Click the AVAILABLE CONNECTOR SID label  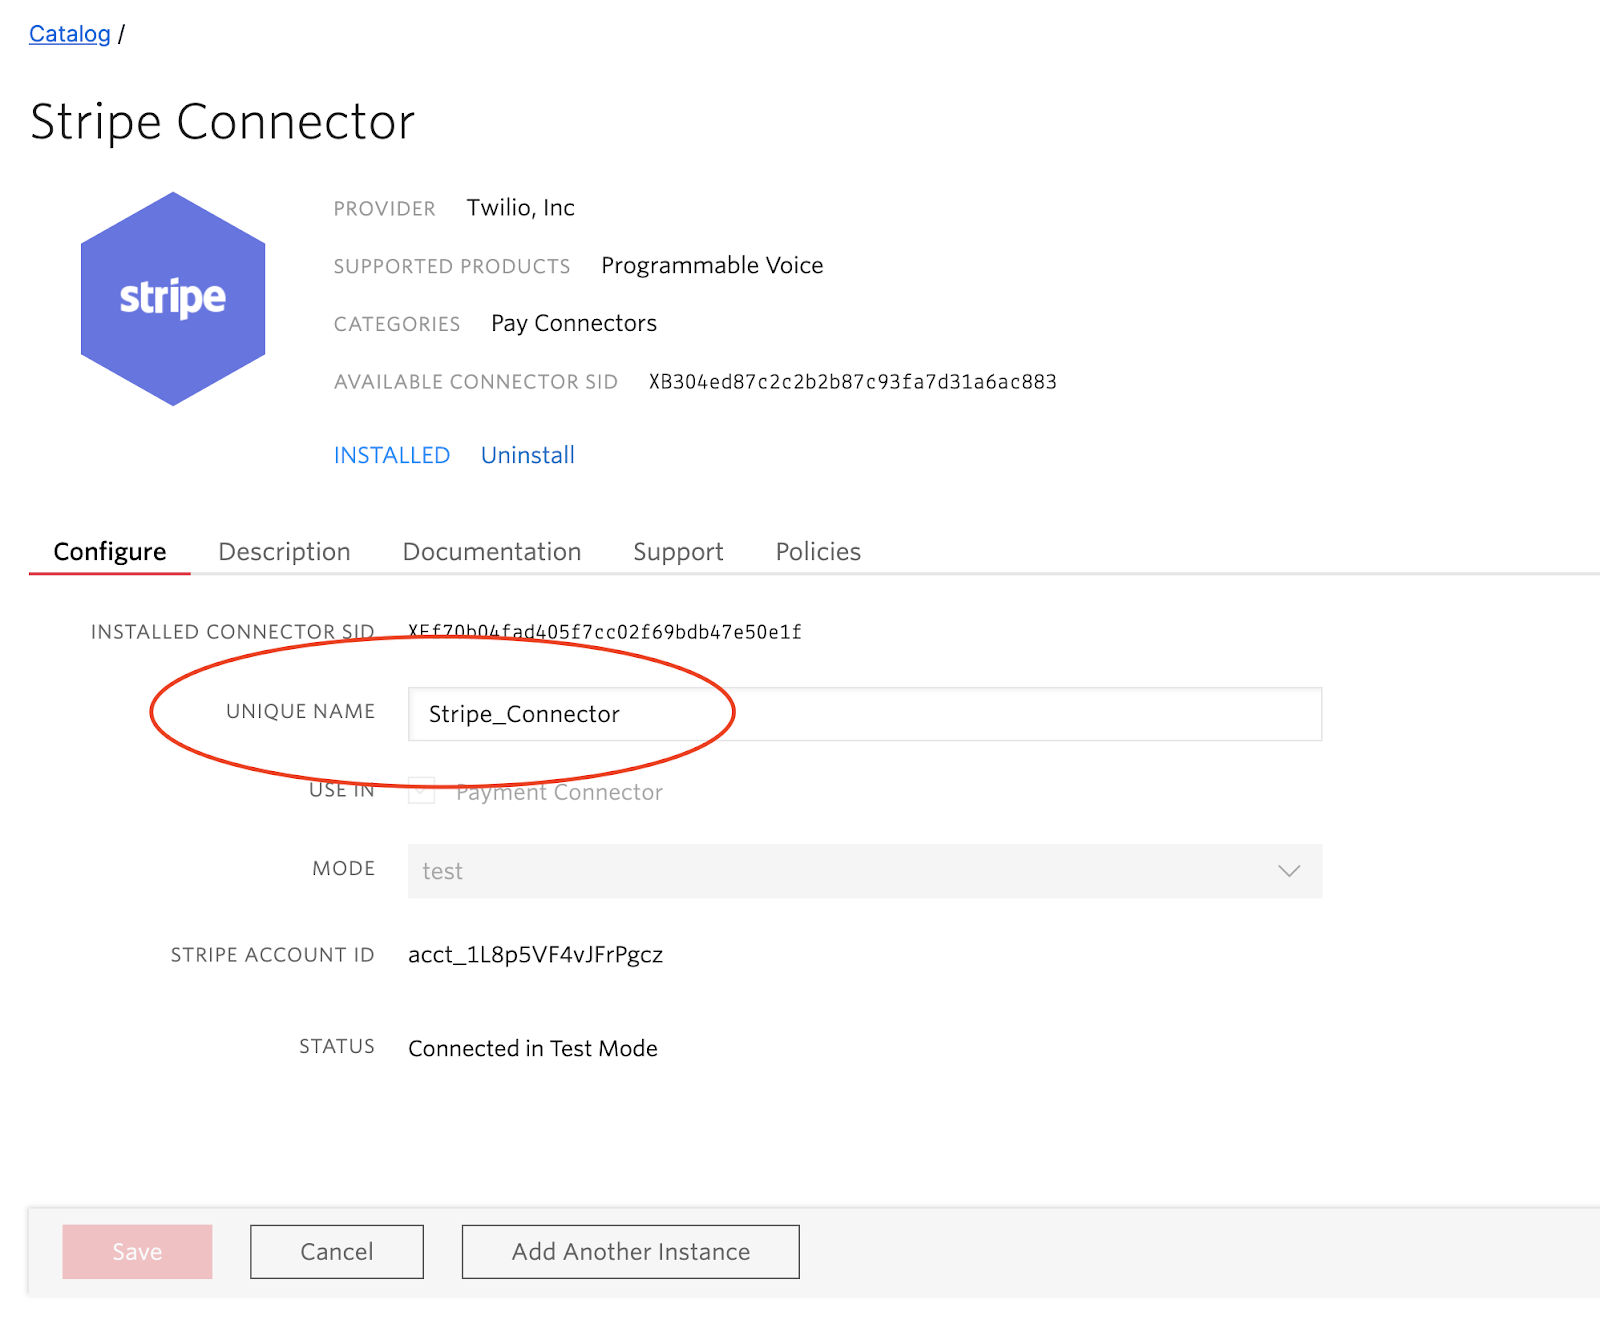[476, 382]
